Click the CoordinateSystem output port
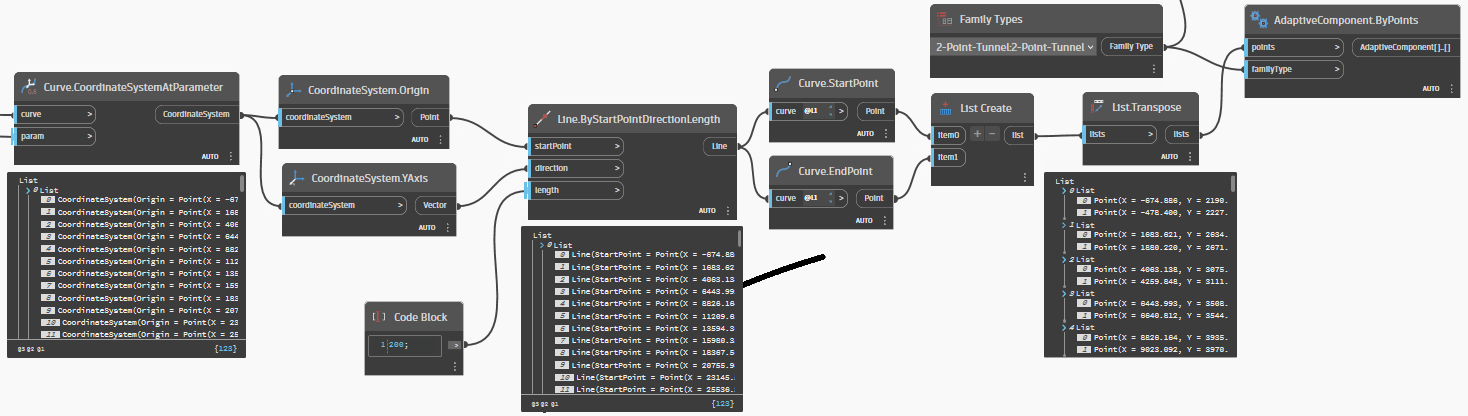 (196, 114)
